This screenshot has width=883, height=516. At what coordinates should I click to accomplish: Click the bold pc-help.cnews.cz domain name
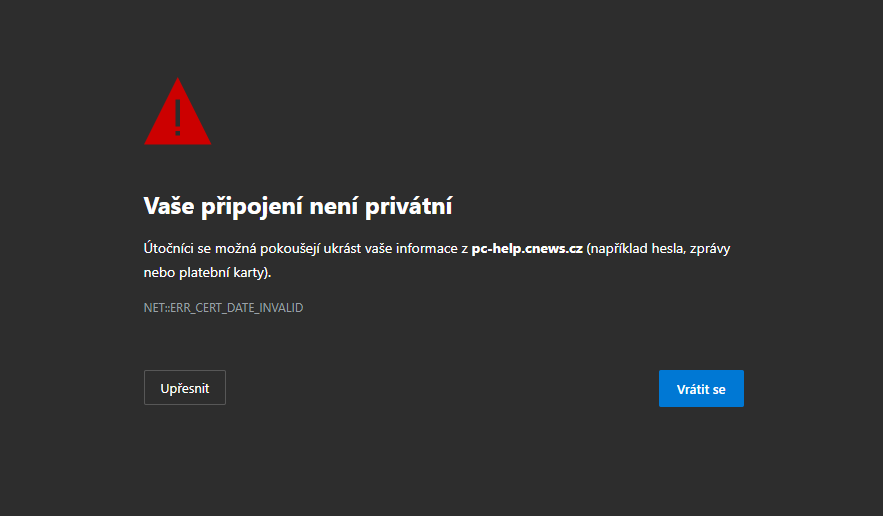pyautogui.click(x=527, y=248)
